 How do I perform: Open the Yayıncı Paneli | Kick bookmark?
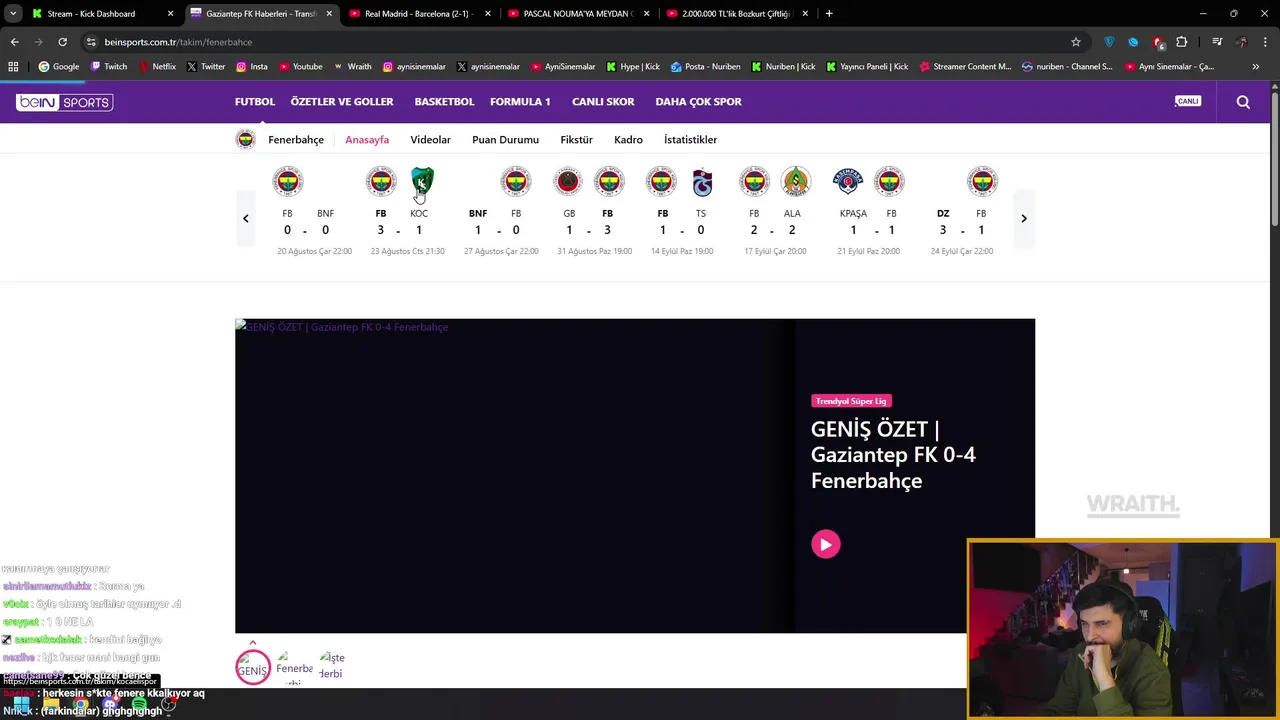click(867, 67)
